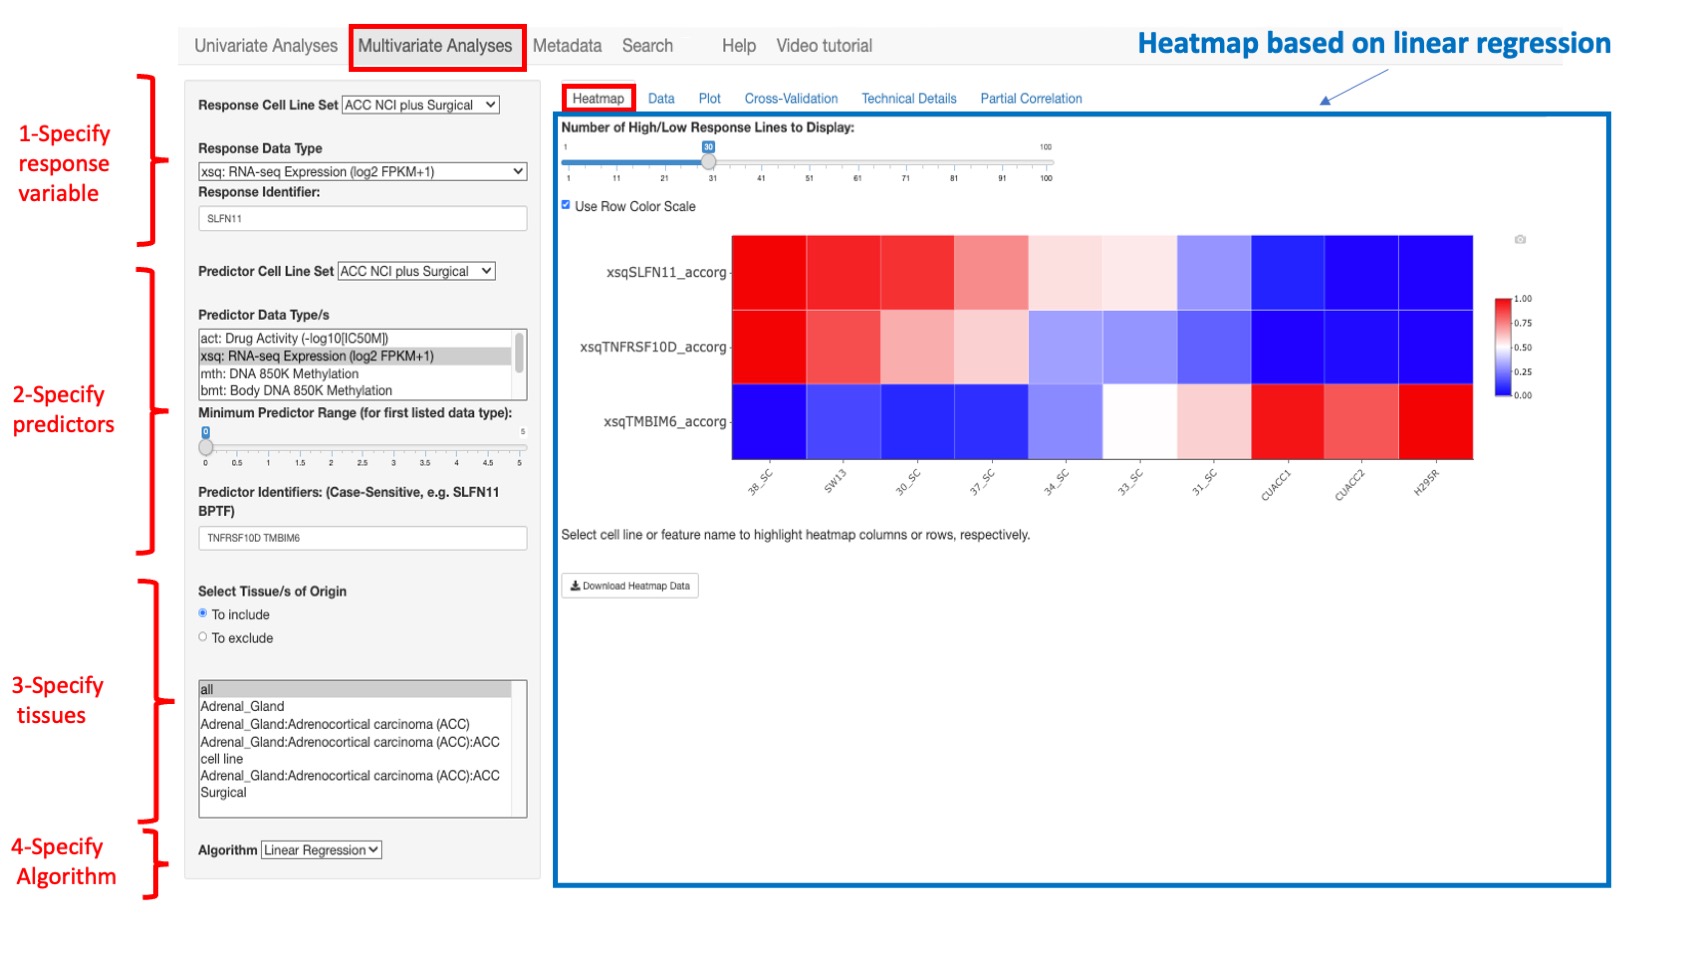Click the camera snapshot icon above the heatmap
Viewport: 1700px width, 956px height.
point(1521,240)
